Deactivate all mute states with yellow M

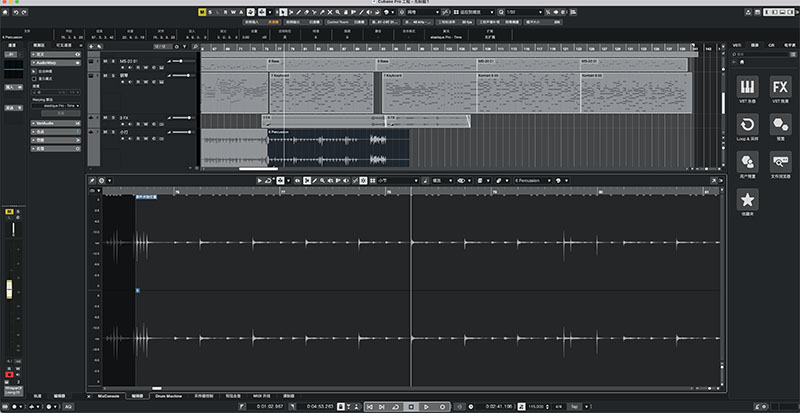point(203,12)
